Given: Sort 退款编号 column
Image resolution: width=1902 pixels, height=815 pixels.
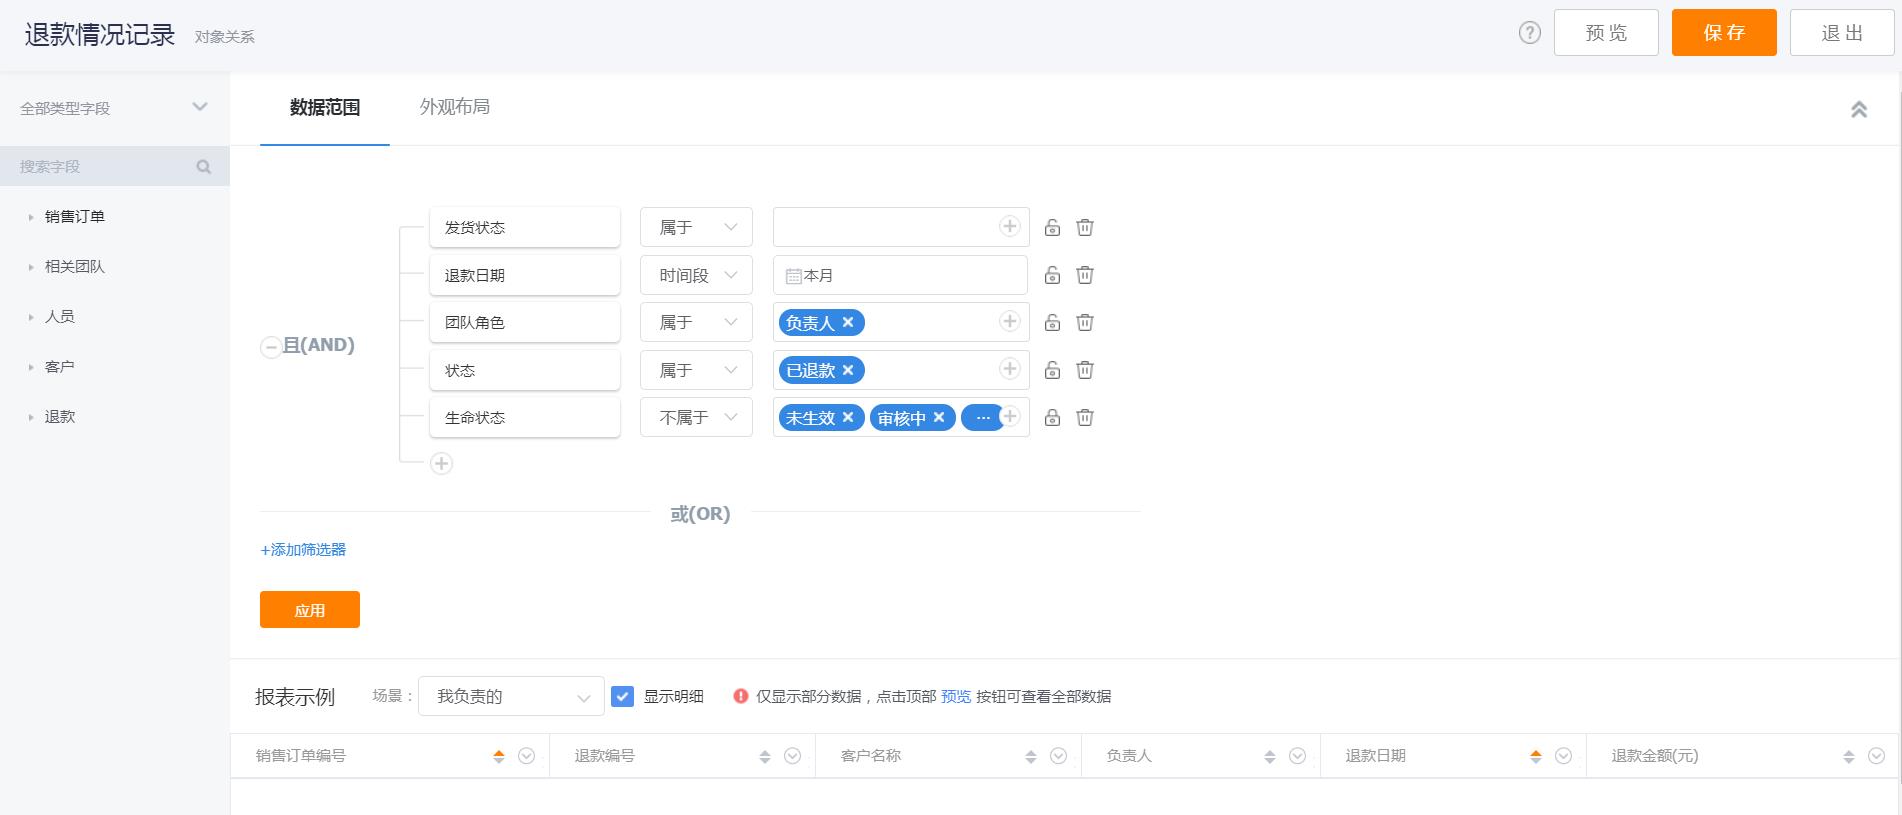Looking at the screenshot, I should click(x=765, y=757).
